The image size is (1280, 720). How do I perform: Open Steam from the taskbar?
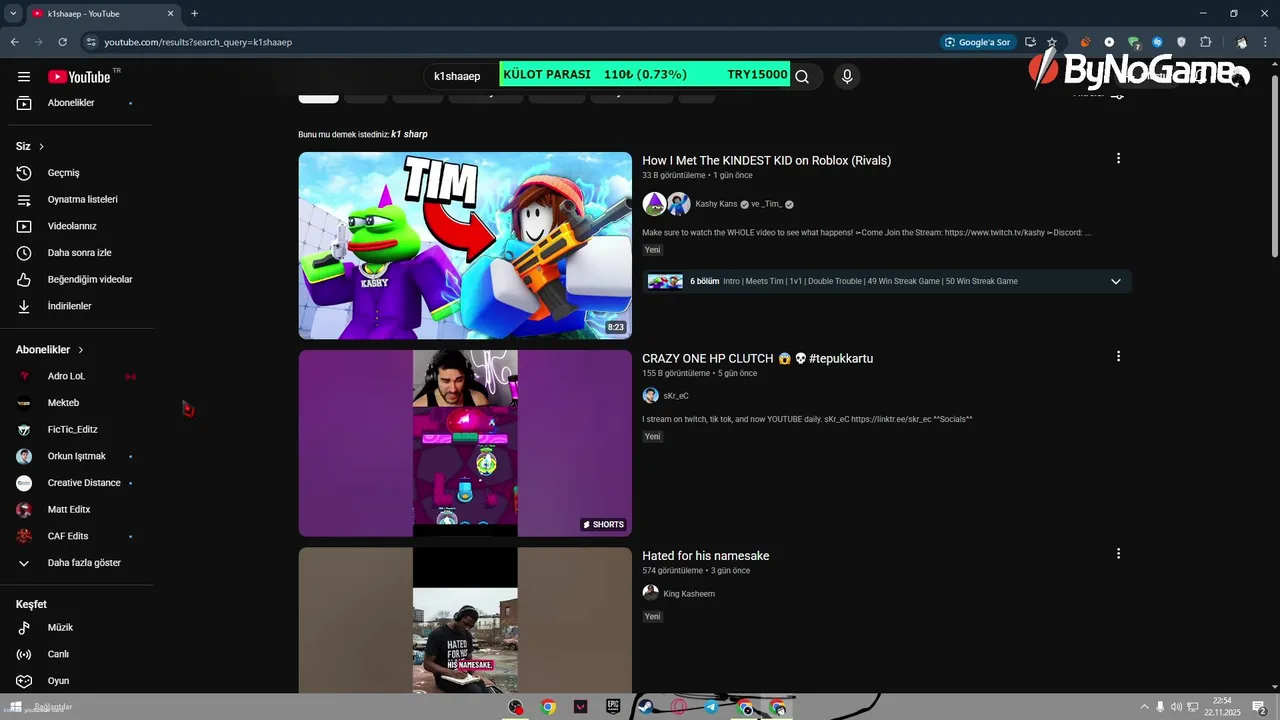tap(646, 707)
